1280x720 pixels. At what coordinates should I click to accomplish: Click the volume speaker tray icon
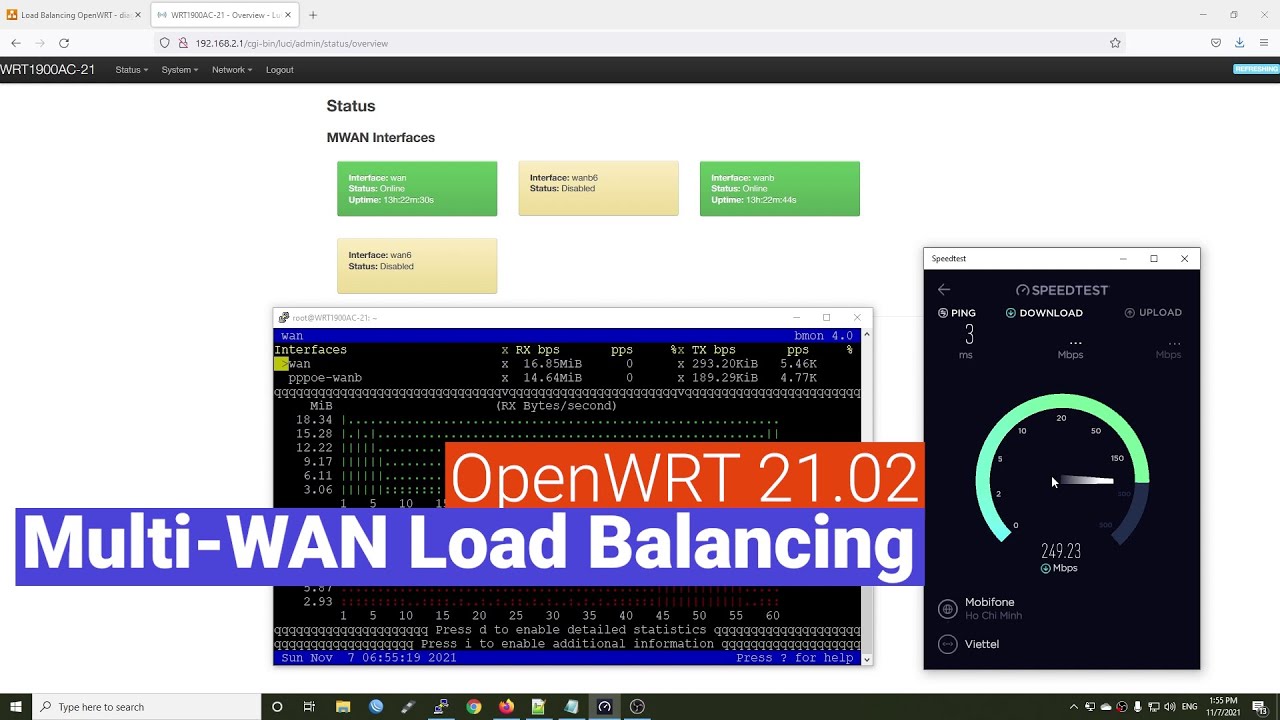click(1172, 707)
